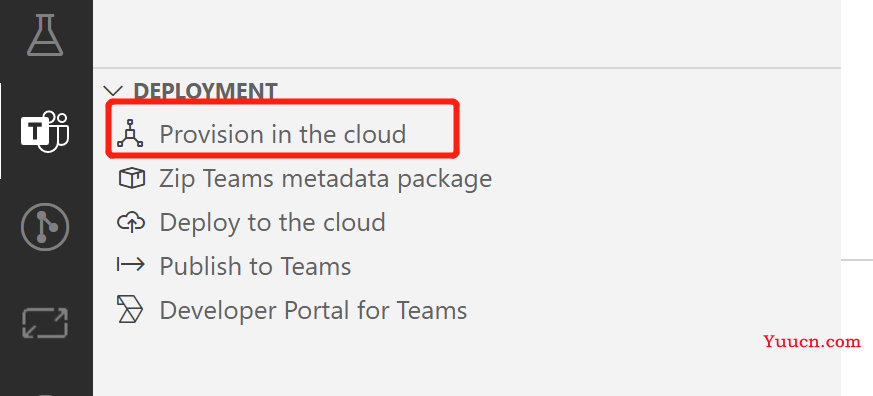Click the vertical border between sidebar and editor
This screenshot has width=873, height=396.
point(840,198)
